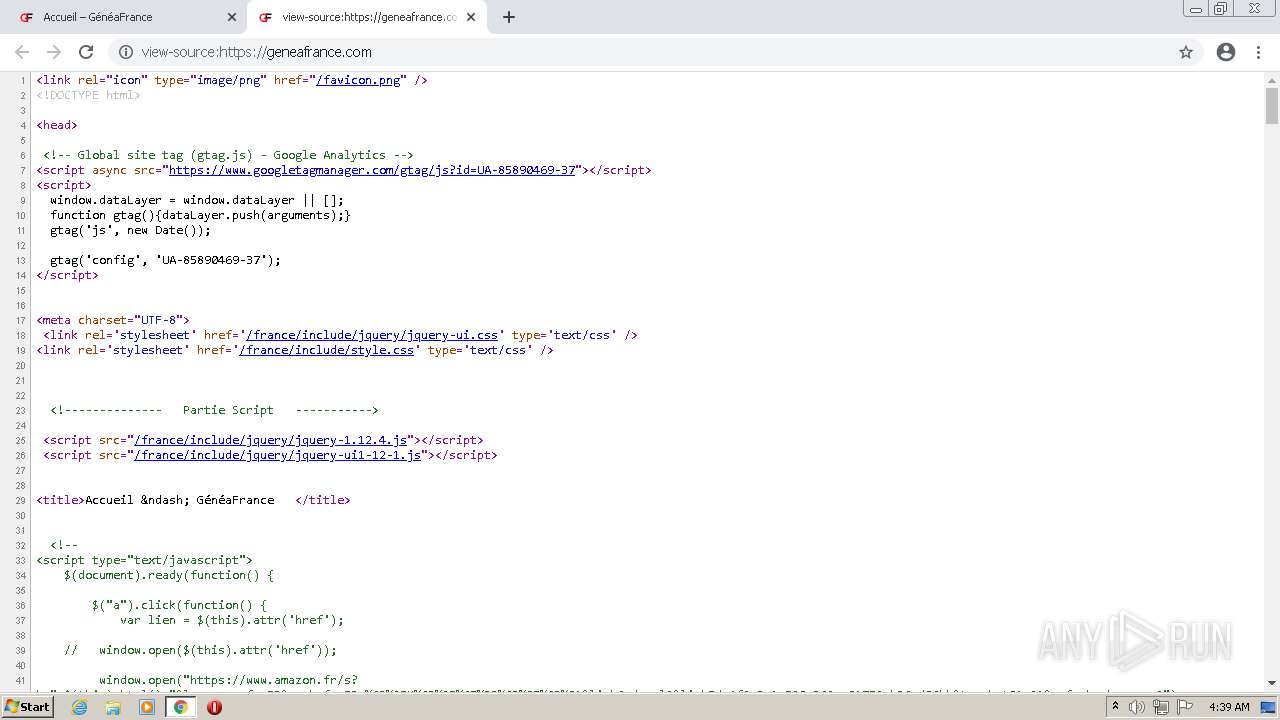Select the Chrome taskbar icon
Image resolution: width=1280 pixels, height=720 pixels.
coord(181,707)
